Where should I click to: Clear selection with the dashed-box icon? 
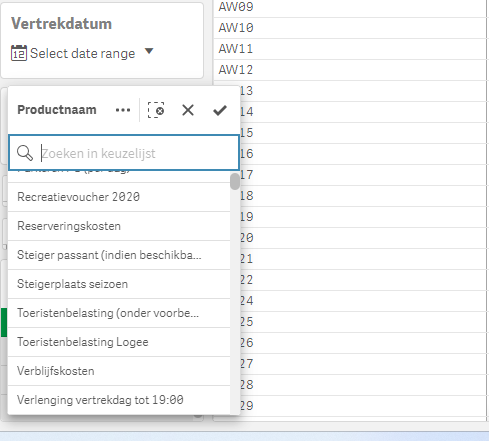point(156,110)
